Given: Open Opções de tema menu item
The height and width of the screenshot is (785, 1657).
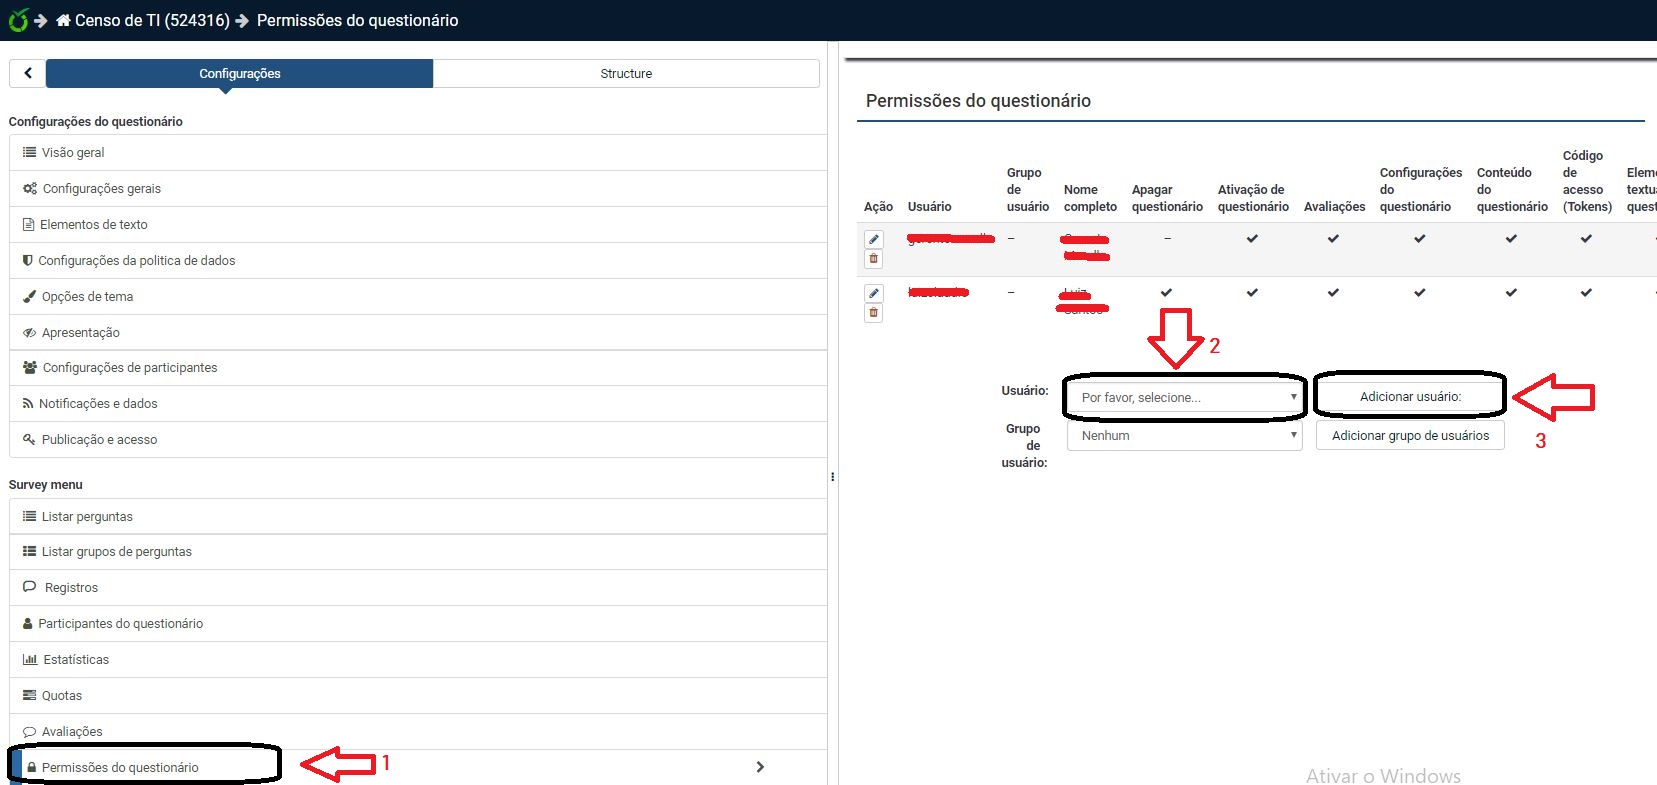Looking at the screenshot, I should pos(418,296).
